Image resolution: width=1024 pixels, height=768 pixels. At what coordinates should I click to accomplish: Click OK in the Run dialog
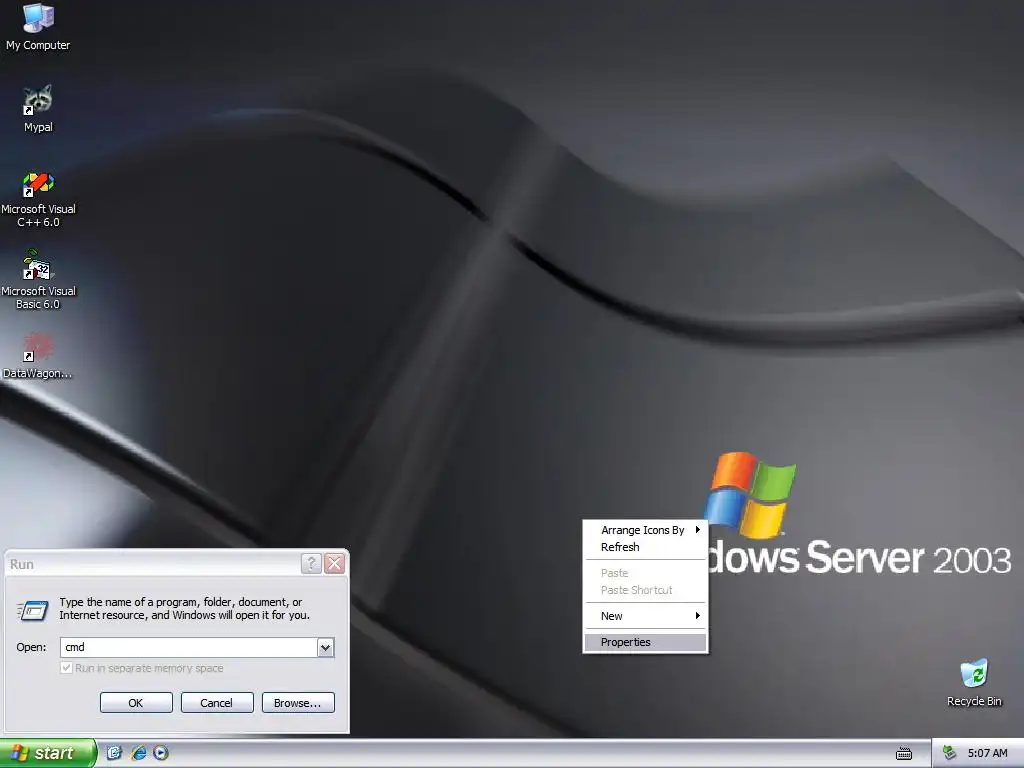(x=136, y=703)
